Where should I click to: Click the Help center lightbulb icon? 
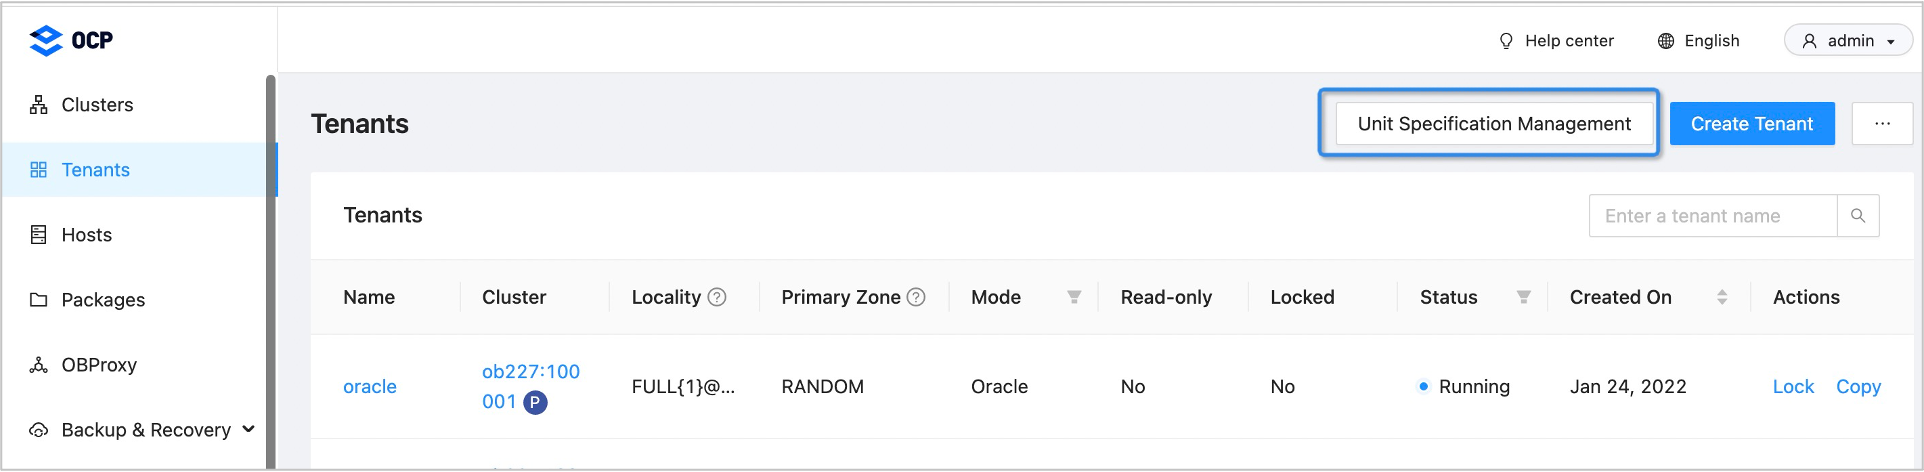coord(1506,41)
